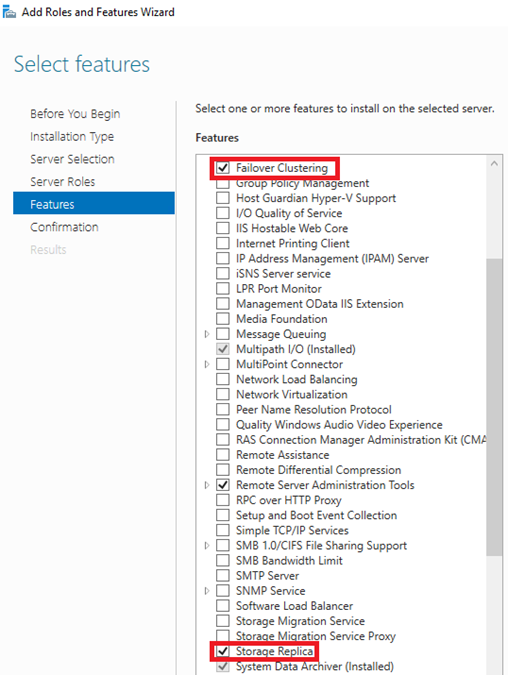This screenshot has height=675, width=508.
Task: Uncheck the Storage Replica checkbox
Action: [223, 651]
